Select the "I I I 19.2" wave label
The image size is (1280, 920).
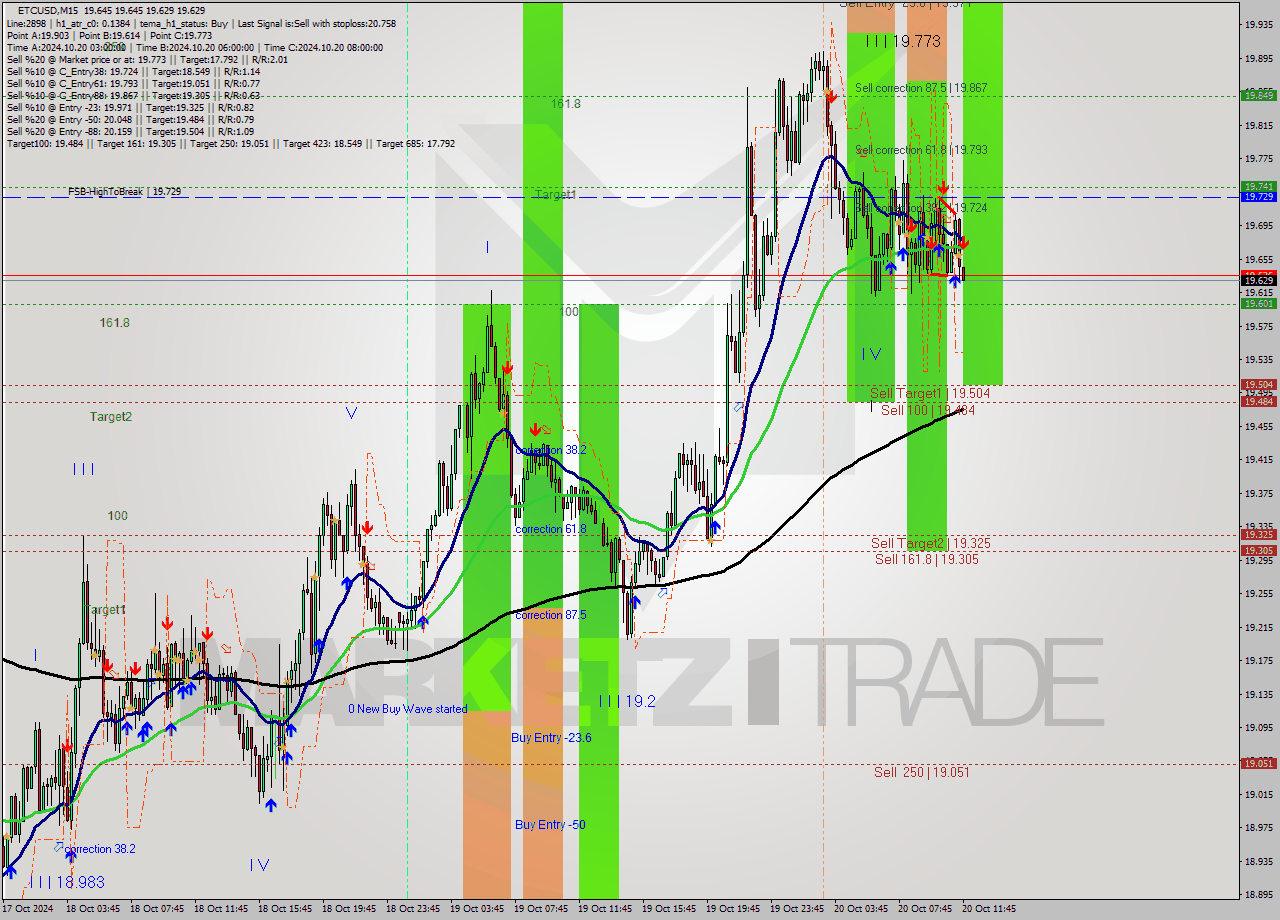coord(627,702)
